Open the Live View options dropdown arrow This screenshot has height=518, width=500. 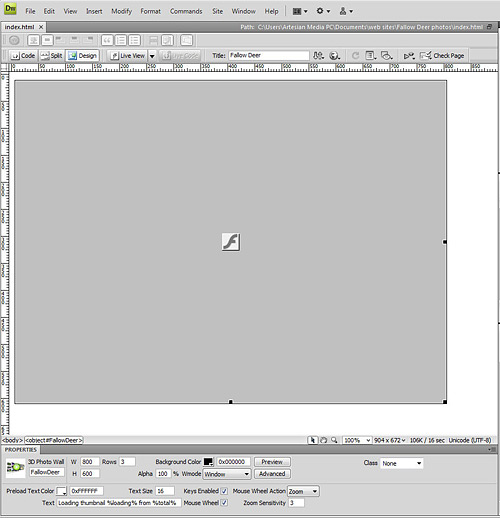[x=152, y=56]
